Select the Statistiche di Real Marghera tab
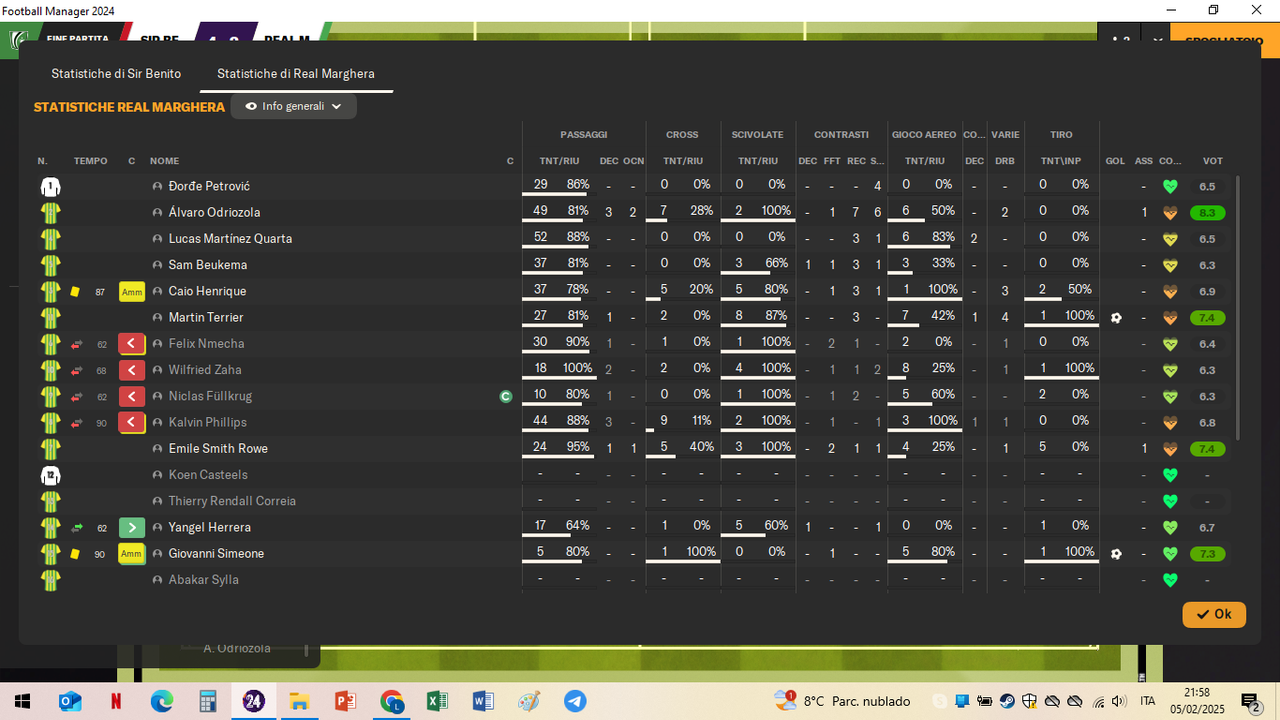1280x720 pixels. [x=296, y=74]
